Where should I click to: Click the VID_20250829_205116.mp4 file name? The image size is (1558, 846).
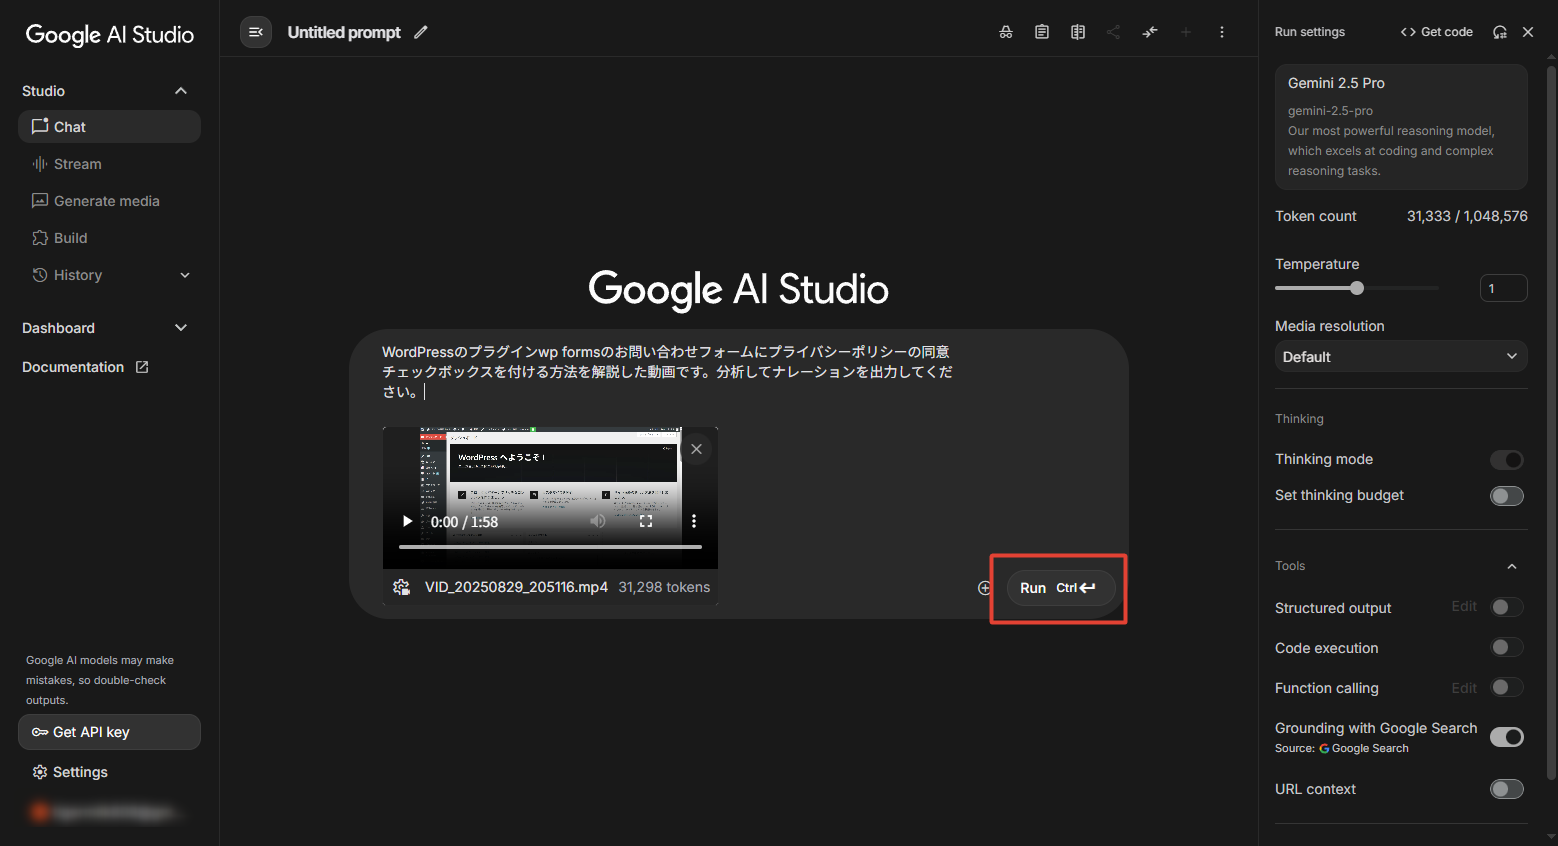516,587
